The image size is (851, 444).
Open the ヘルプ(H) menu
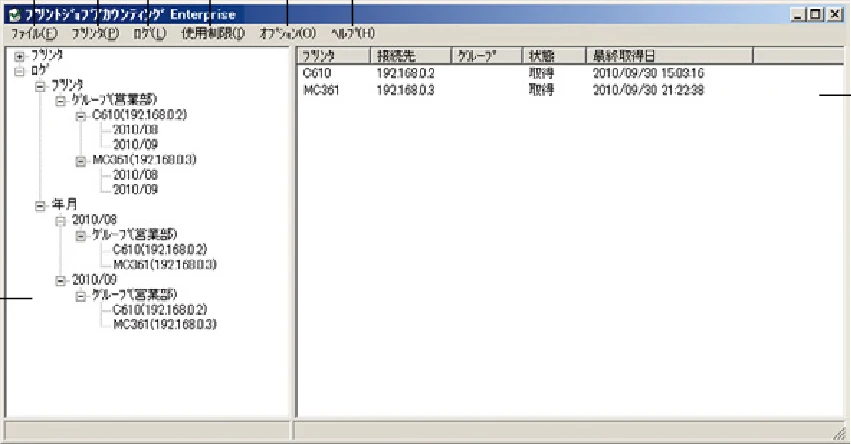(353, 33)
